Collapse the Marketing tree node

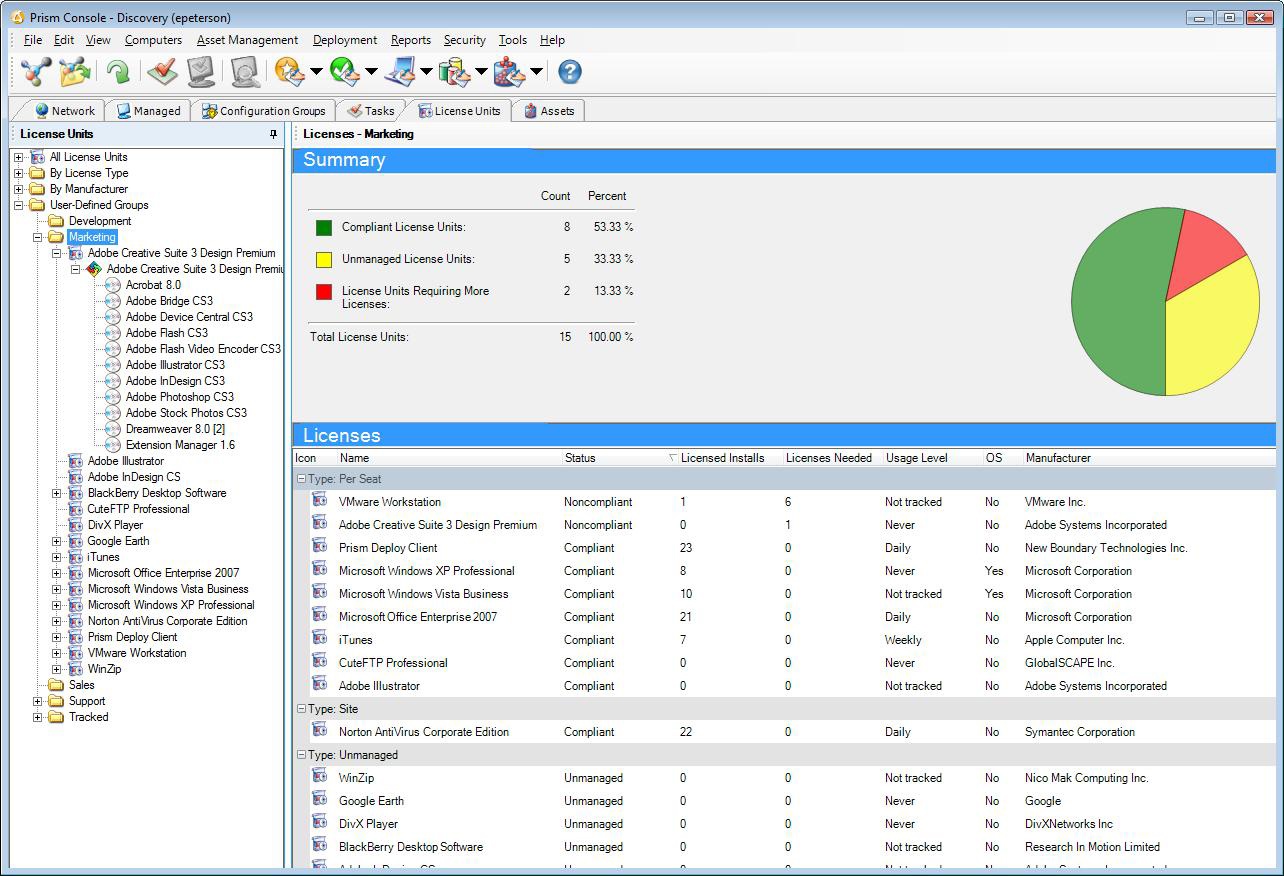tap(37, 237)
